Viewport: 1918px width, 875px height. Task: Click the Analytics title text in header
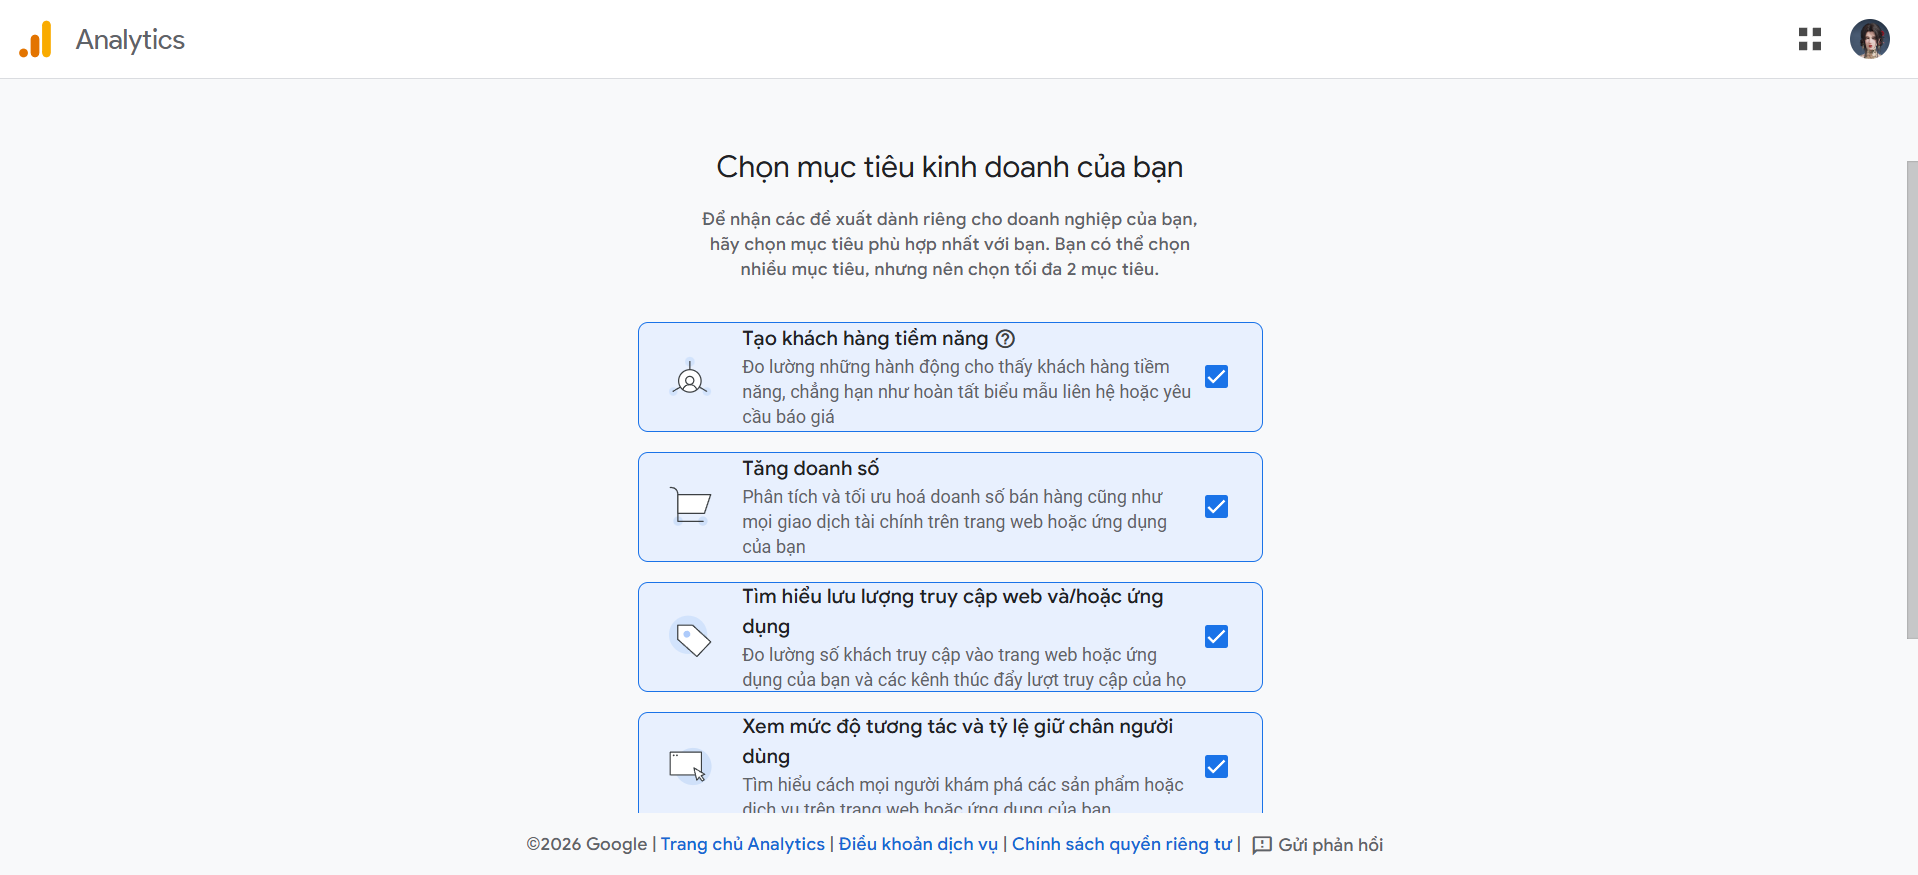[x=130, y=40]
